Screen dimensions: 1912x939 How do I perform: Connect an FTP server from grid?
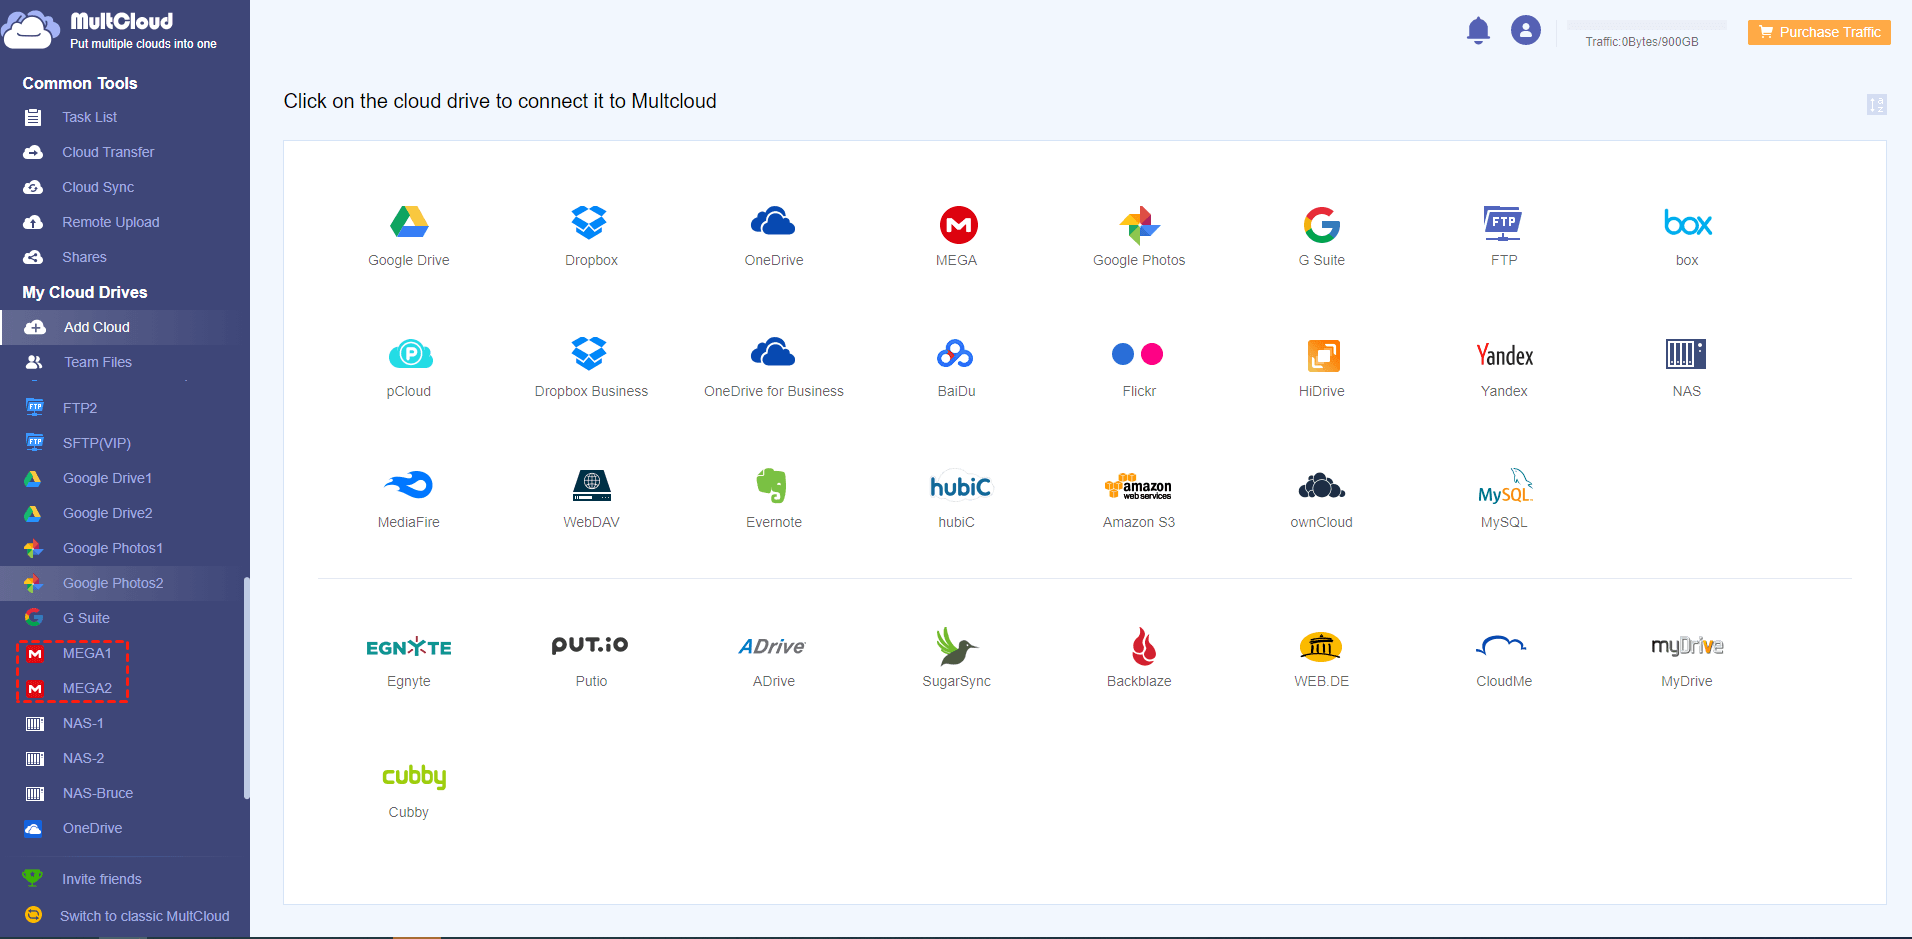point(1504,236)
